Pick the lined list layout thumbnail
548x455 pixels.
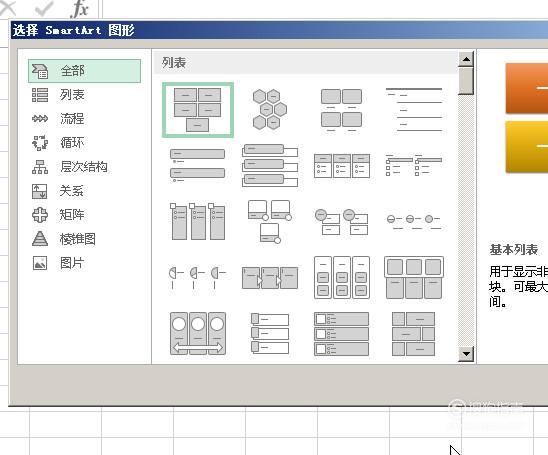[414, 109]
